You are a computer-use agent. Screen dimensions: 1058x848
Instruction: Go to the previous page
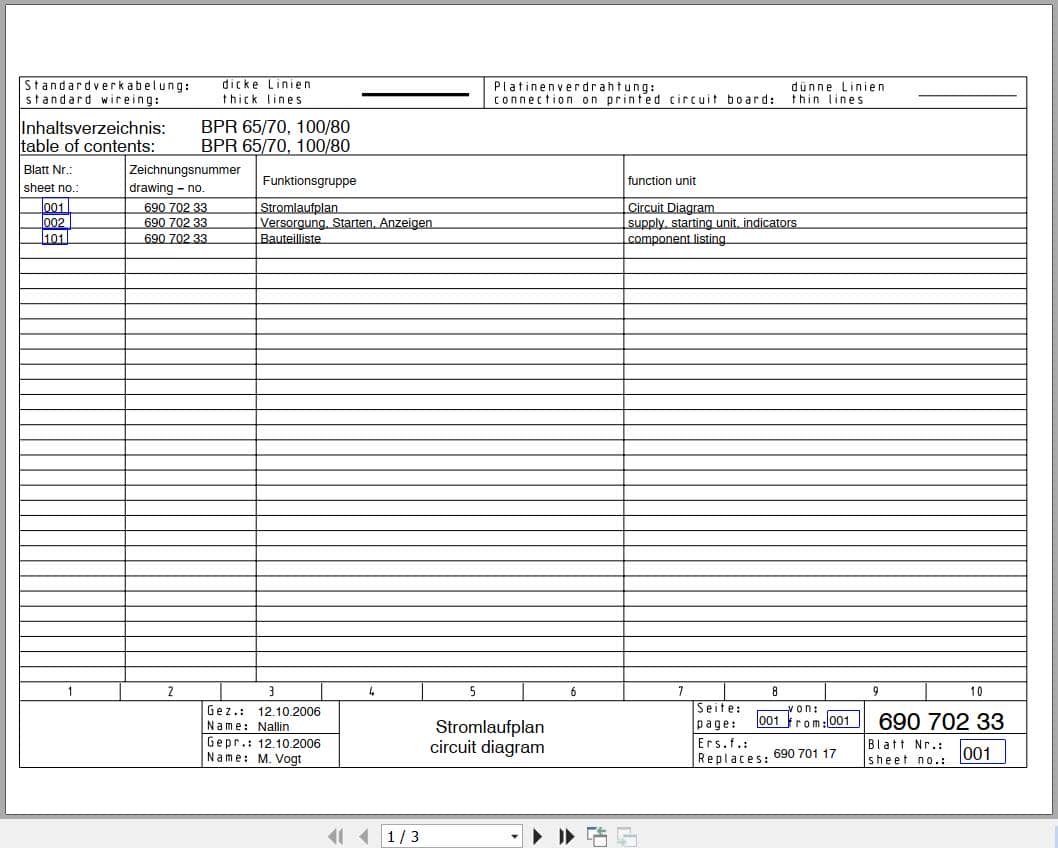pos(364,837)
